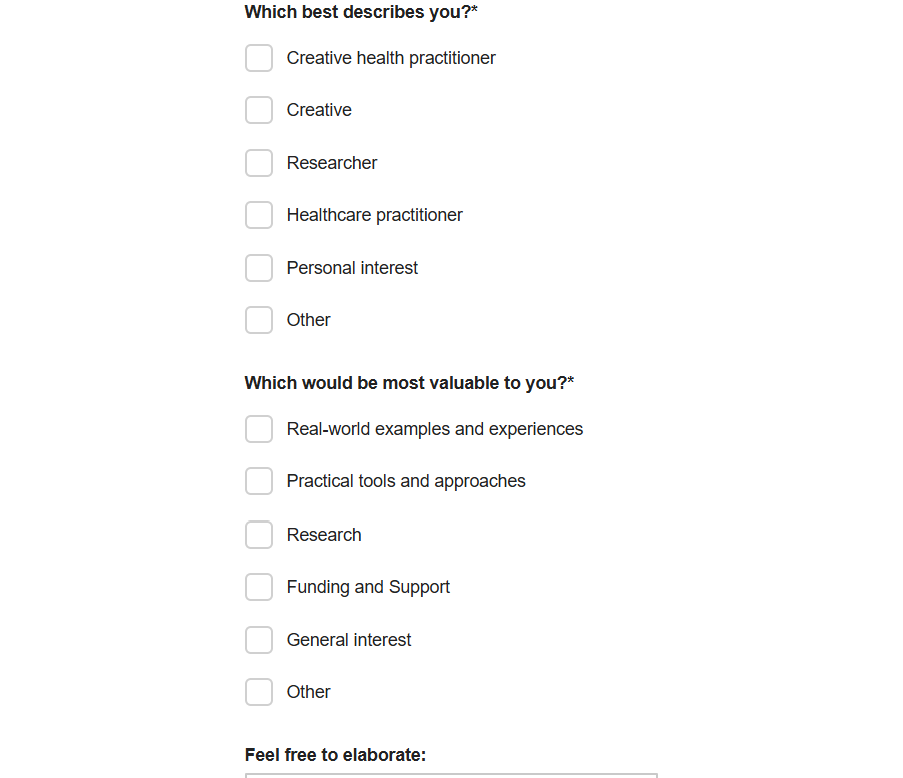
Task: Click the Creative label text
Action: (318, 110)
